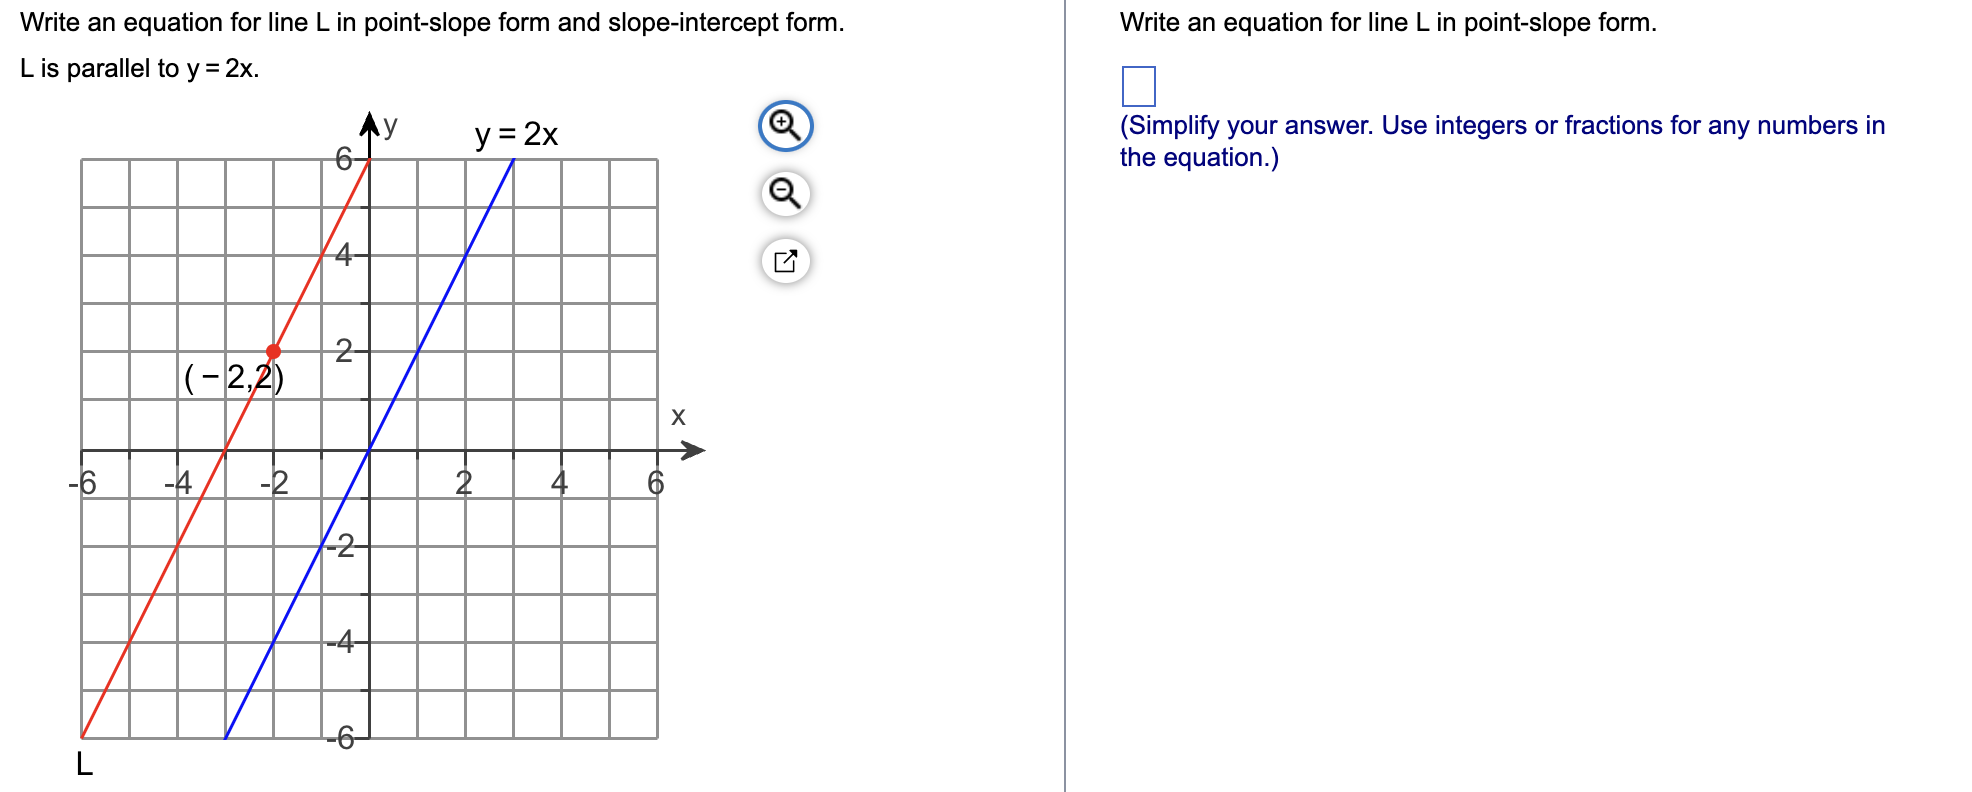Click the external-link expand icon below the magnifiers
1972x792 pixels.
786,261
